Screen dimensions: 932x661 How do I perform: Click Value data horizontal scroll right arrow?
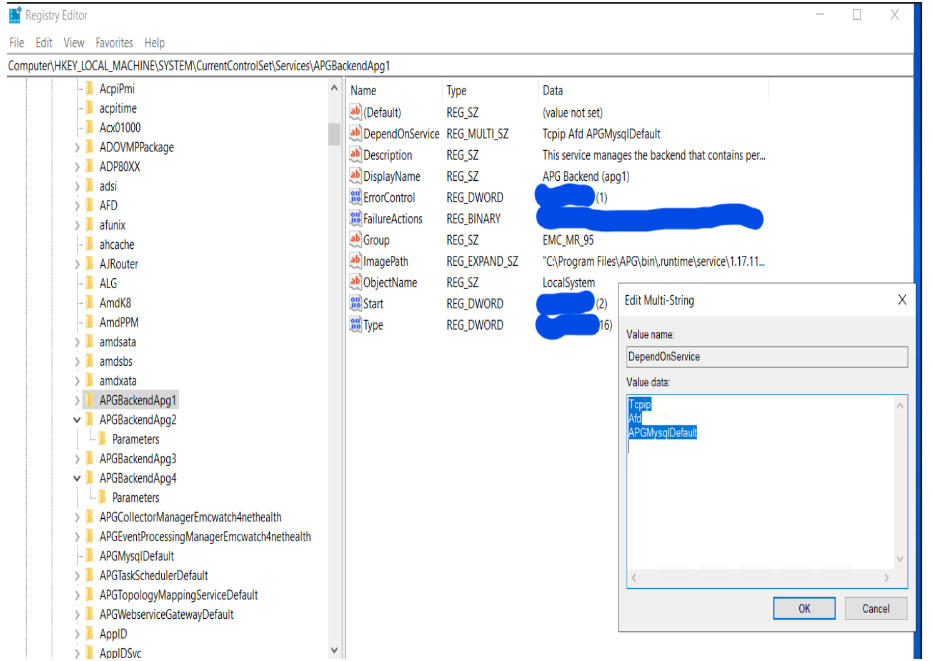click(886, 578)
